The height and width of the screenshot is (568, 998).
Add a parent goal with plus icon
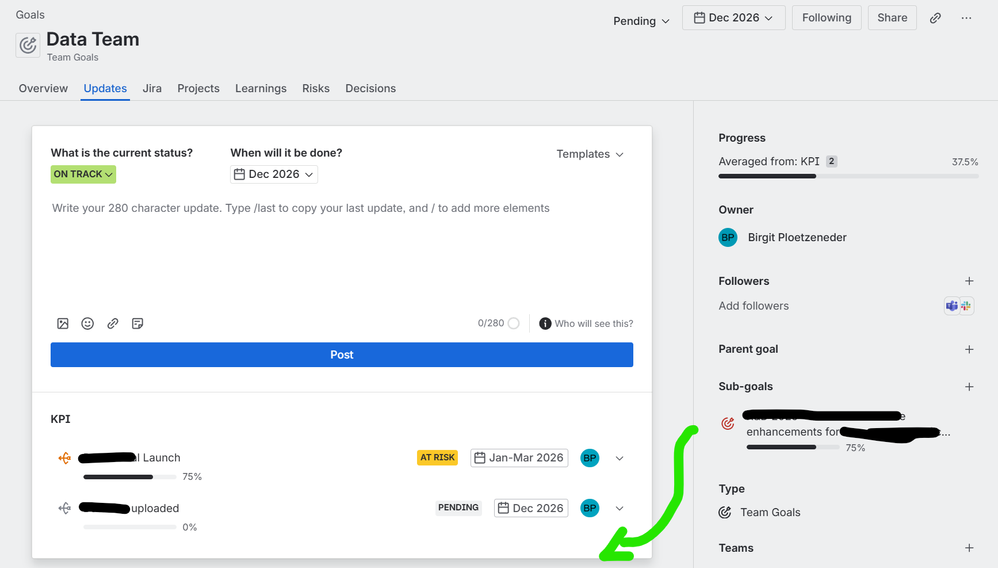(x=969, y=349)
